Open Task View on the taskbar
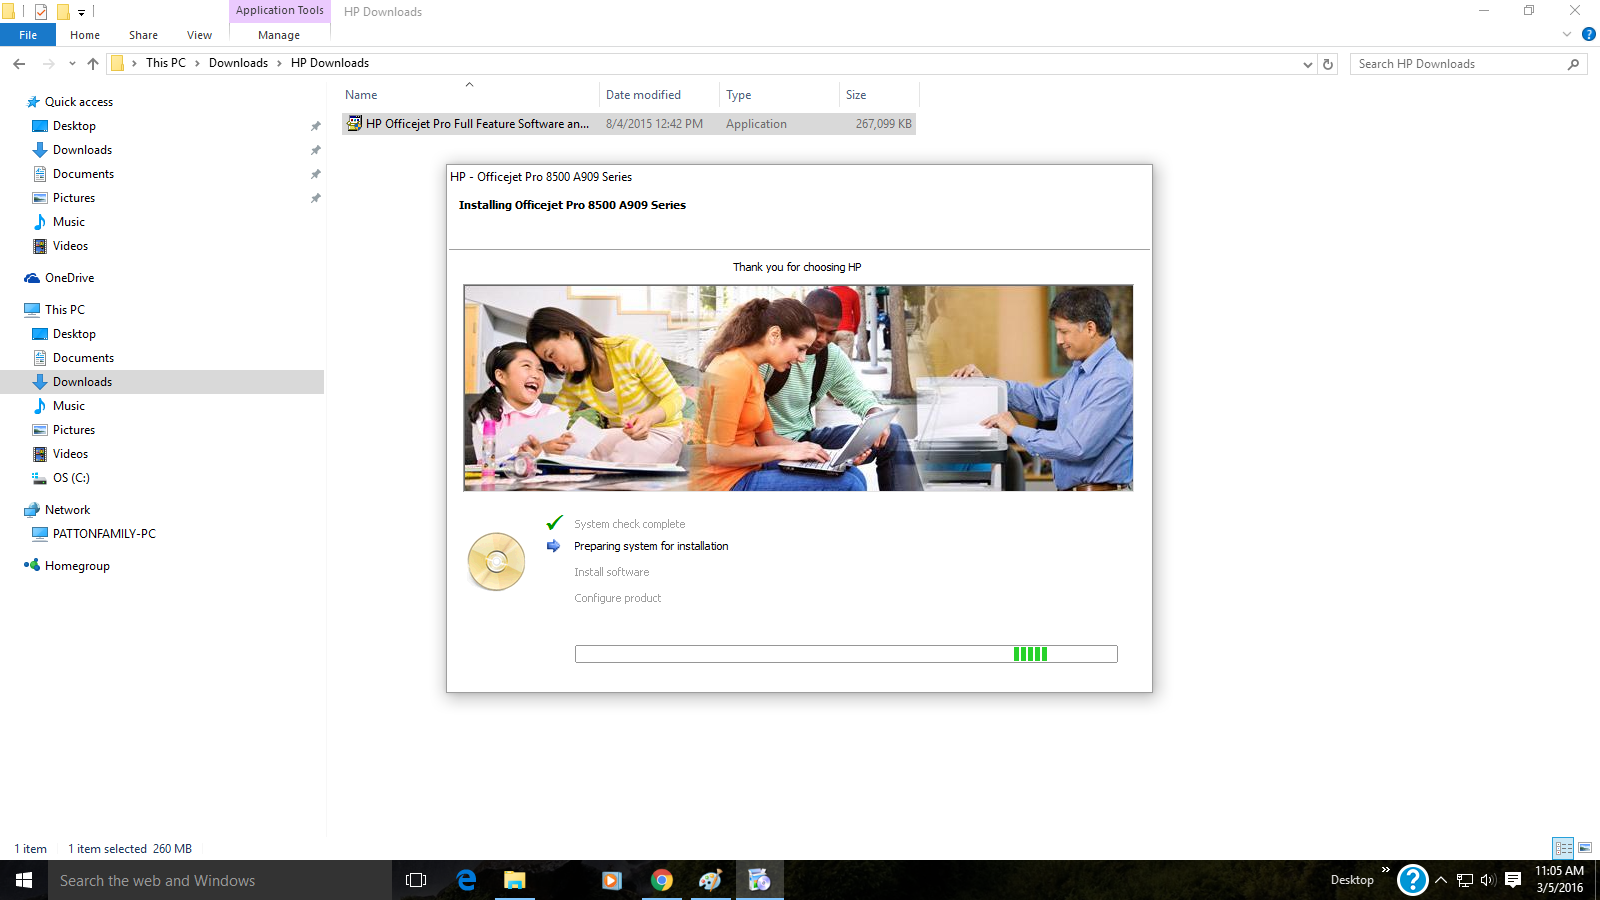This screenshot has height=900, width=1600. click(x=416, y=880)
